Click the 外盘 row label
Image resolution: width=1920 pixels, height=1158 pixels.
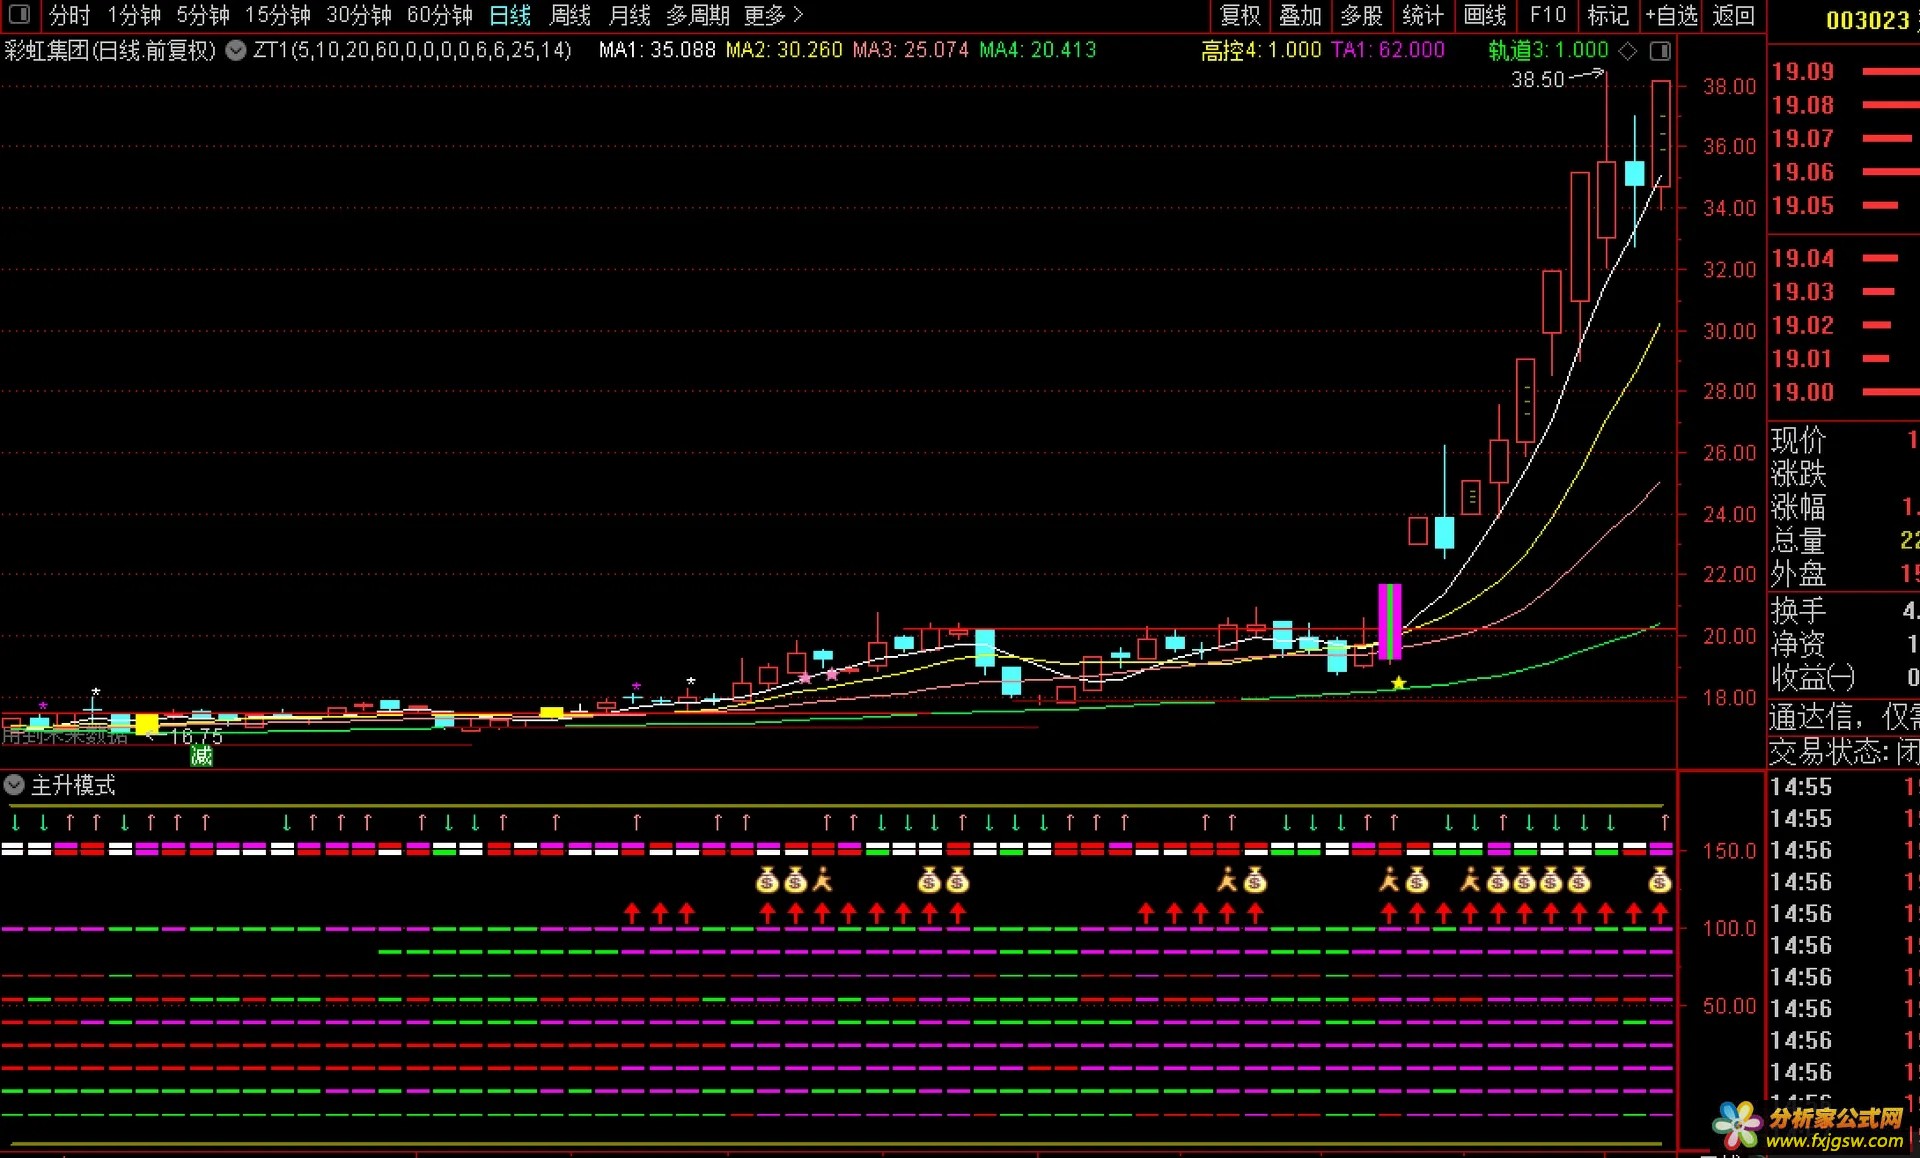click(x=1798, y=574)
